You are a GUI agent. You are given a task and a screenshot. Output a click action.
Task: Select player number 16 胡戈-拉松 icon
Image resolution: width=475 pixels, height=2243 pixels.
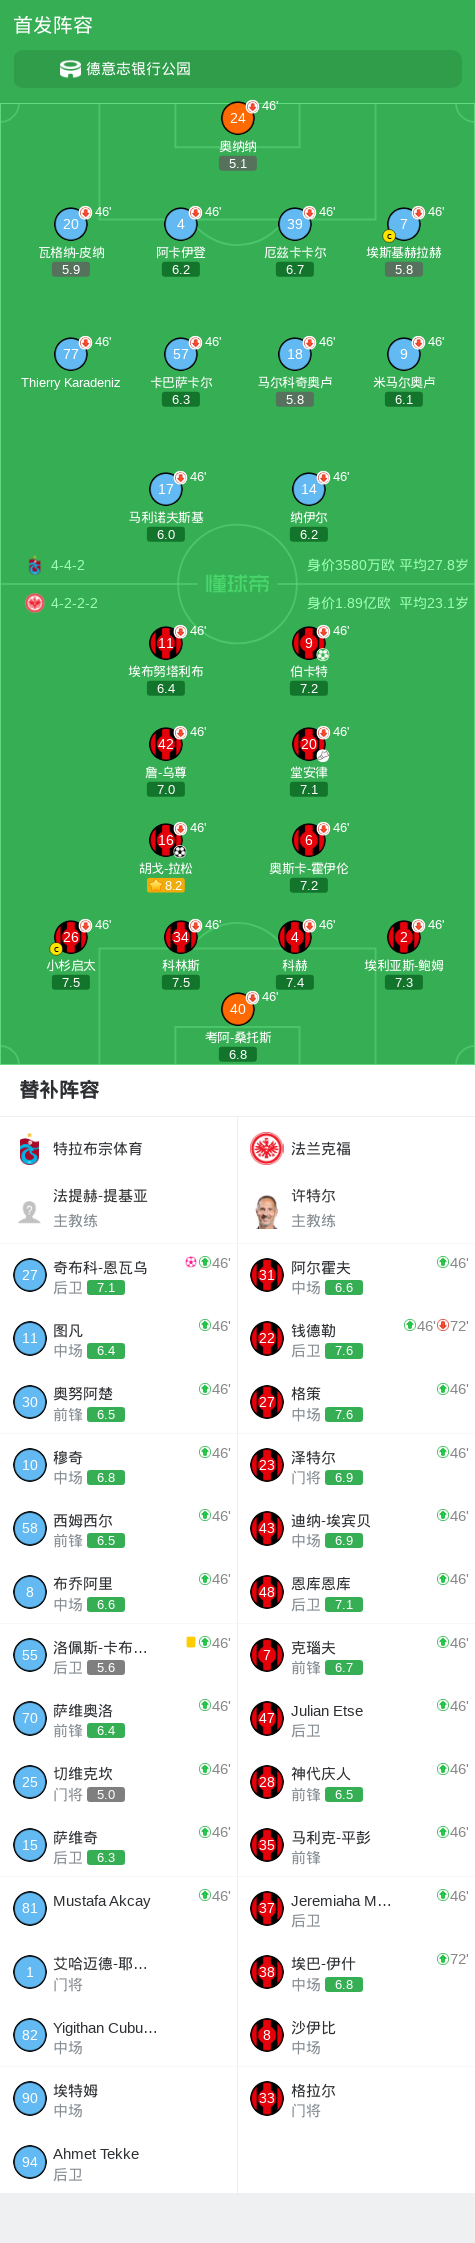[x=166, y=840]
